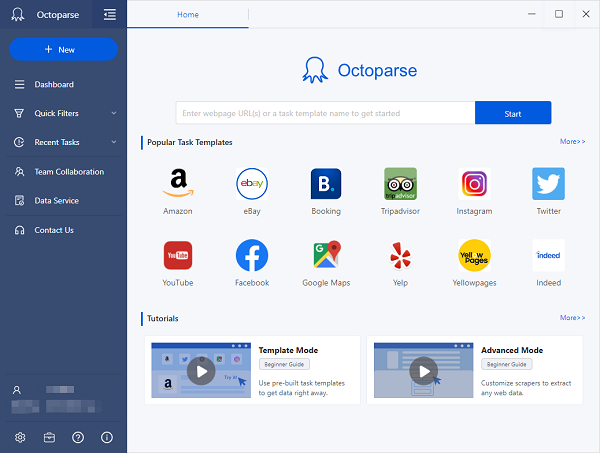The image size is (600, 453).
Task: Select the Twitter template icon
Action: click(x=548, y=184)
